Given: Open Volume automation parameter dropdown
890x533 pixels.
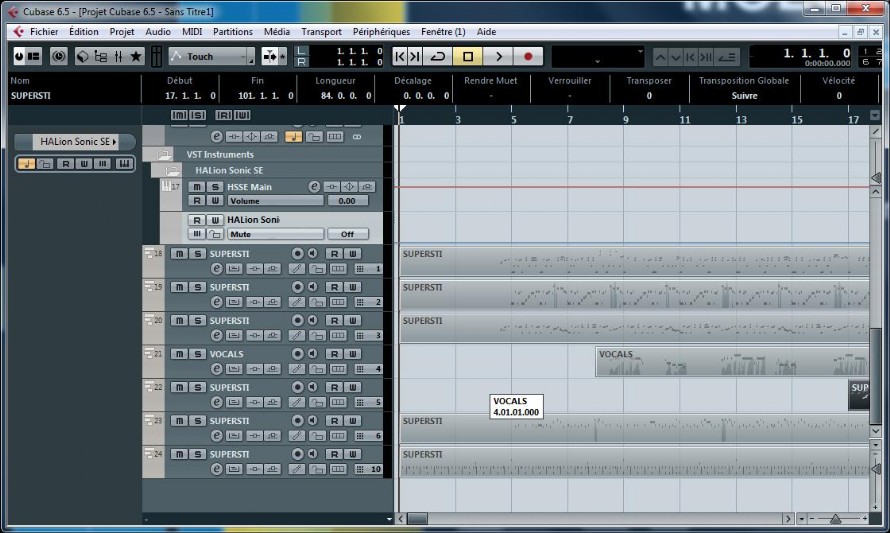Looking at the screenshot, I should (276, 201).
